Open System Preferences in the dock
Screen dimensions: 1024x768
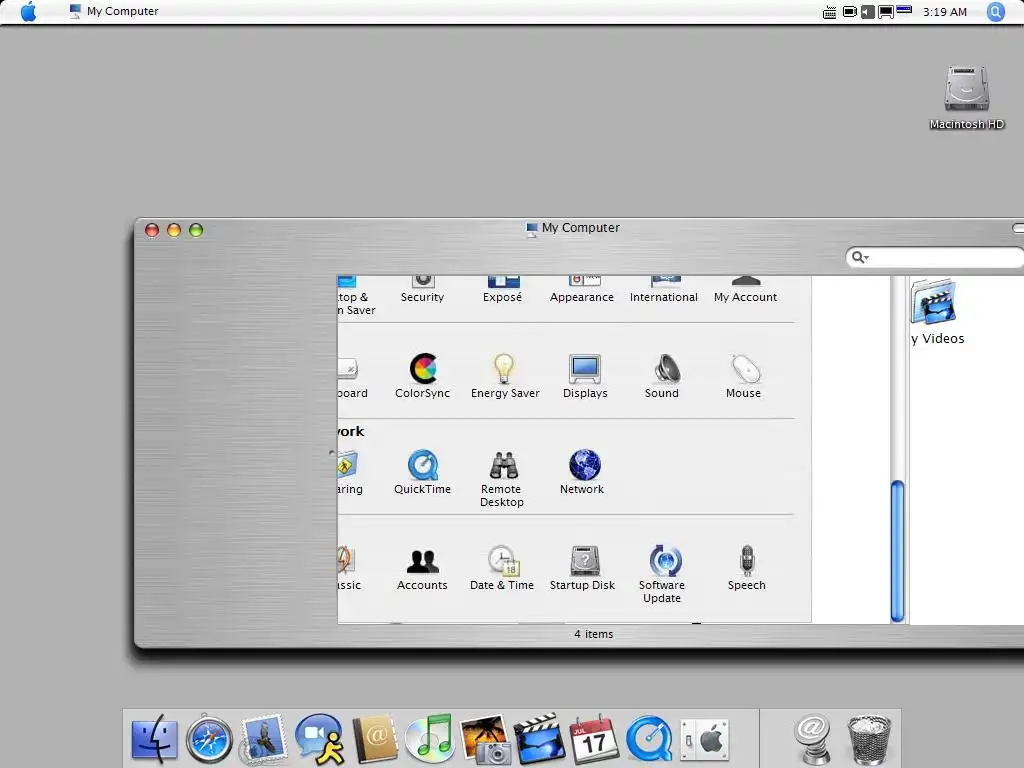pos(704,740)
